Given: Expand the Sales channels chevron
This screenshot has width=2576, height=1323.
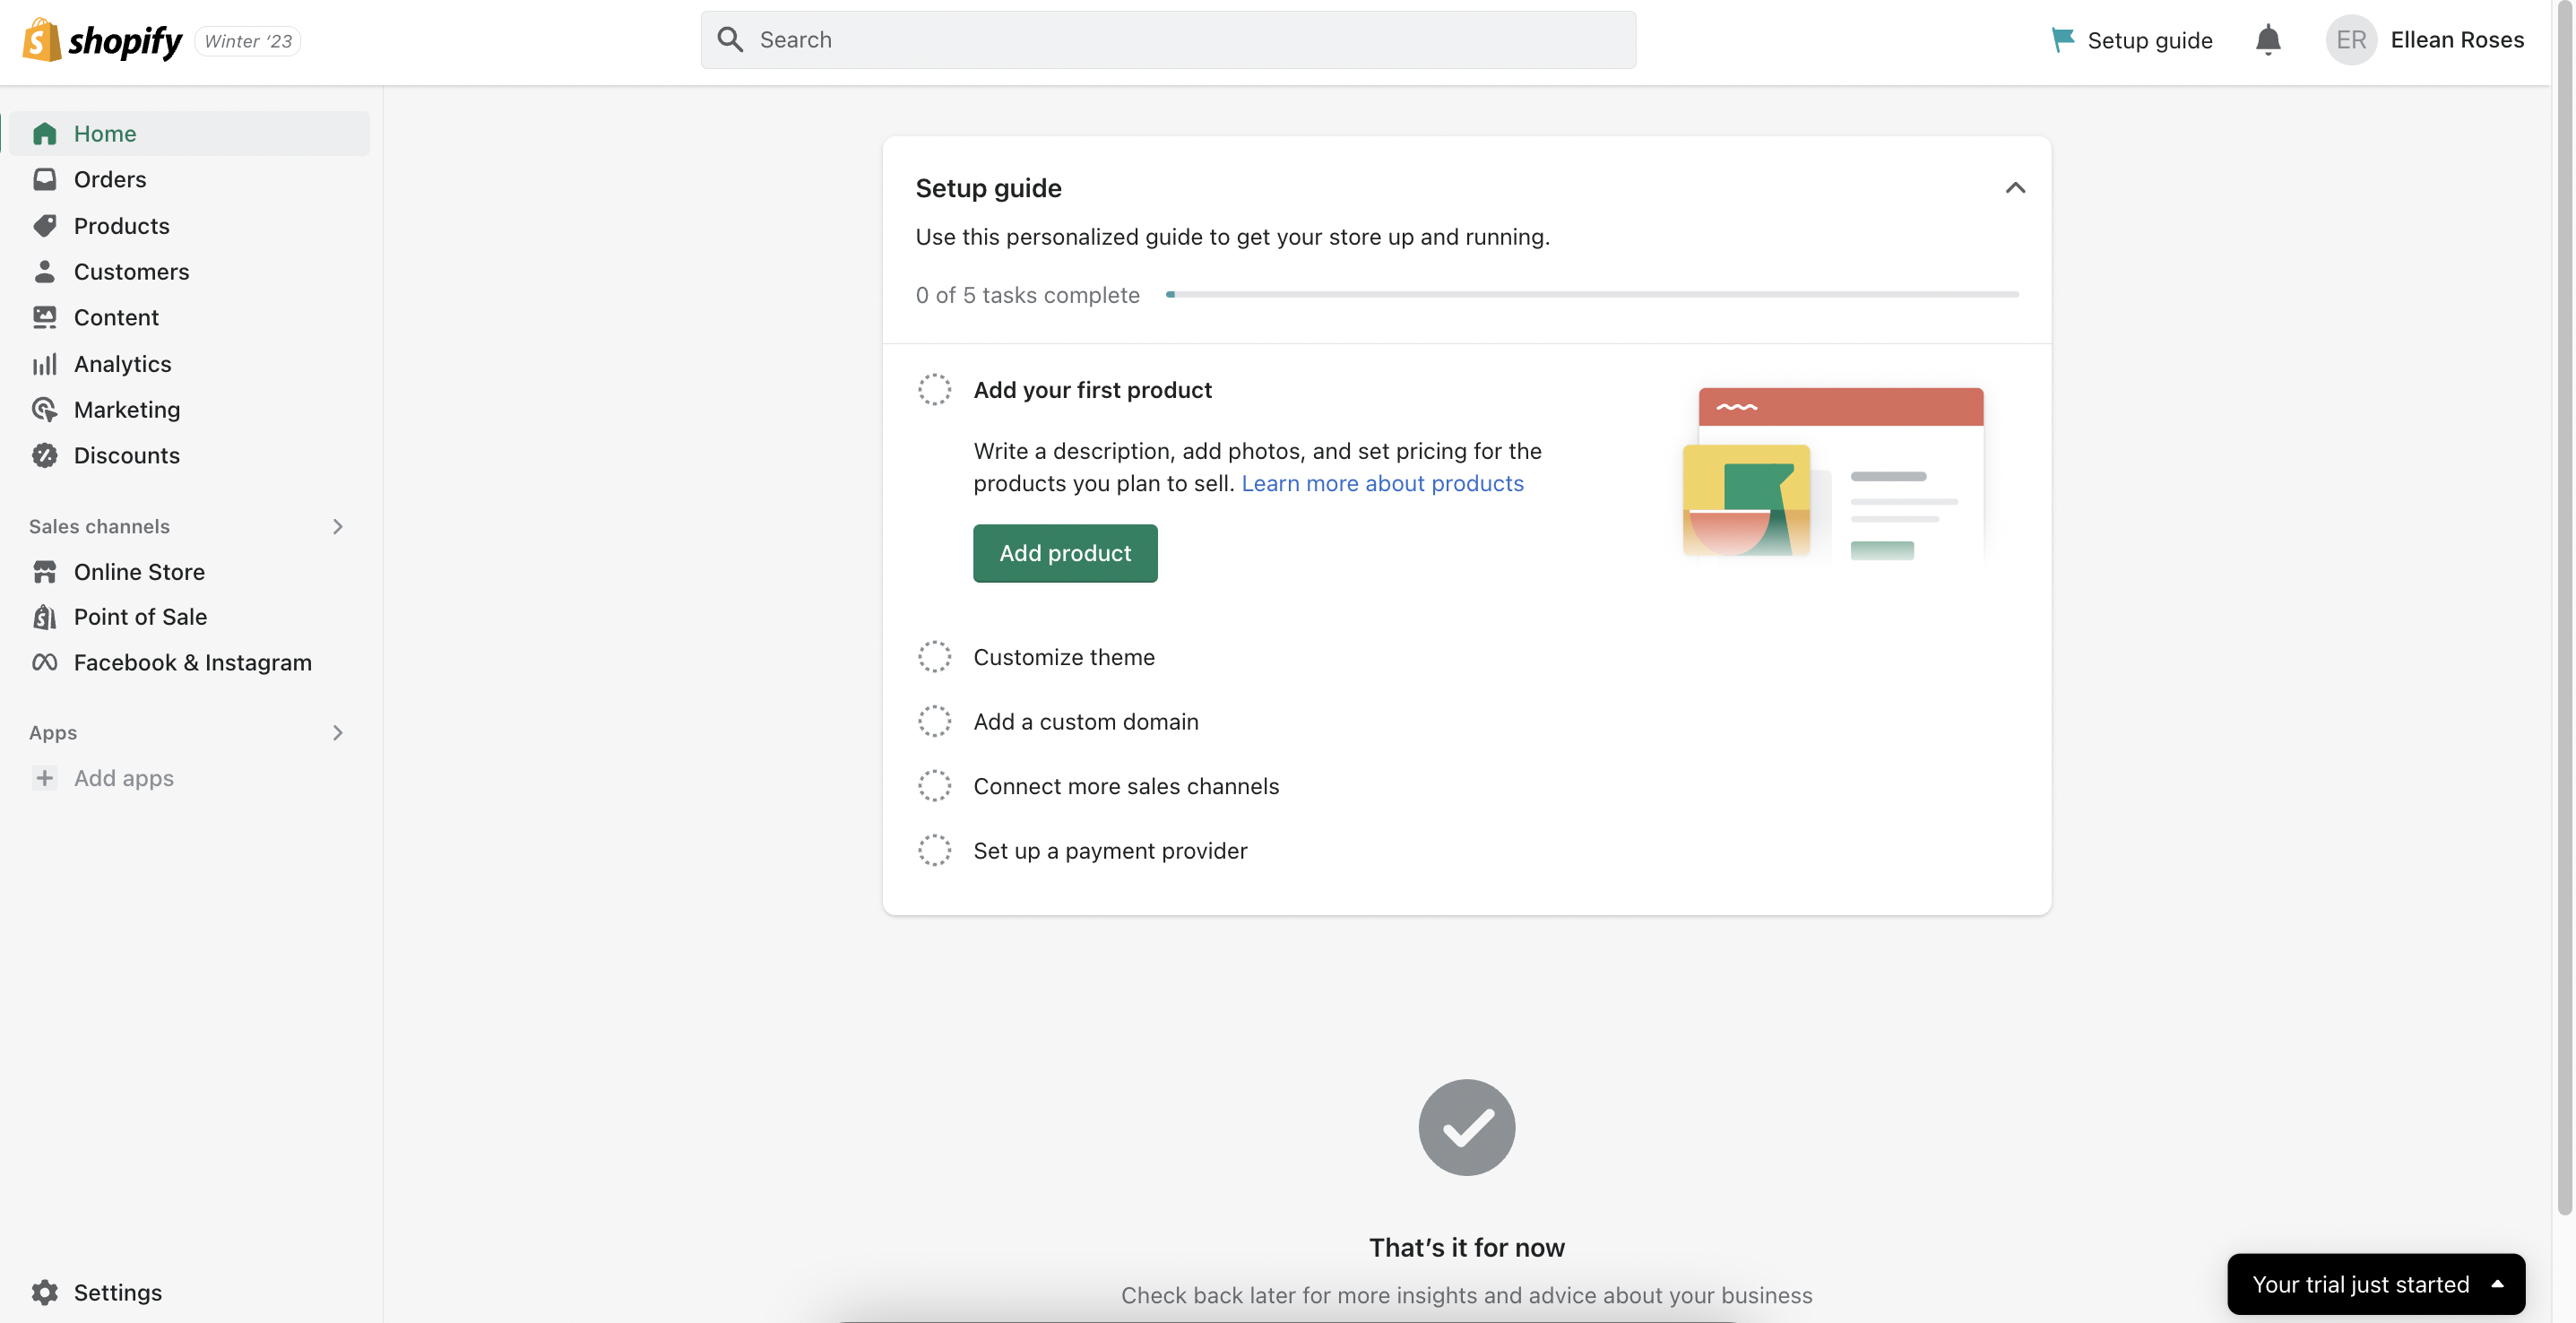Looking at the screenshot, I should point(337,526).
